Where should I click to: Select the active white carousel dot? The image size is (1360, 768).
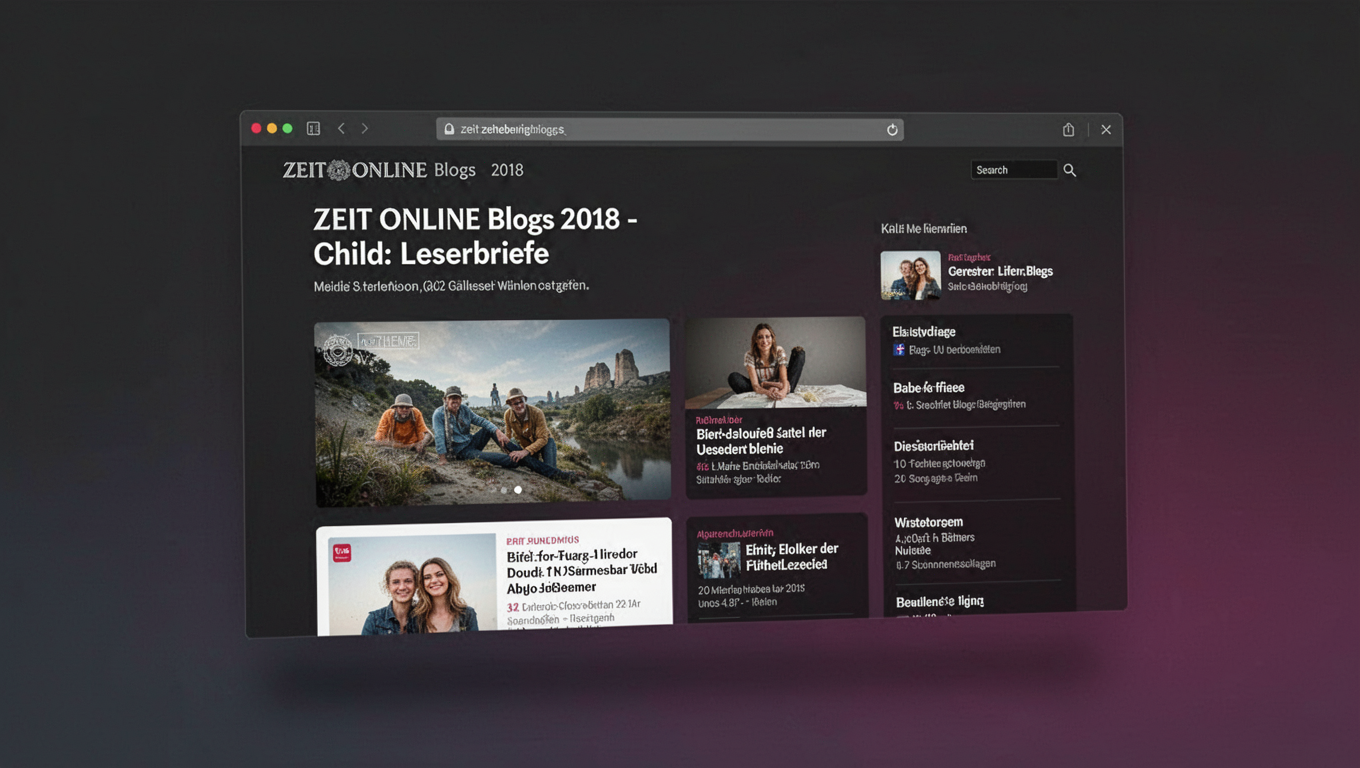point(518,490)
